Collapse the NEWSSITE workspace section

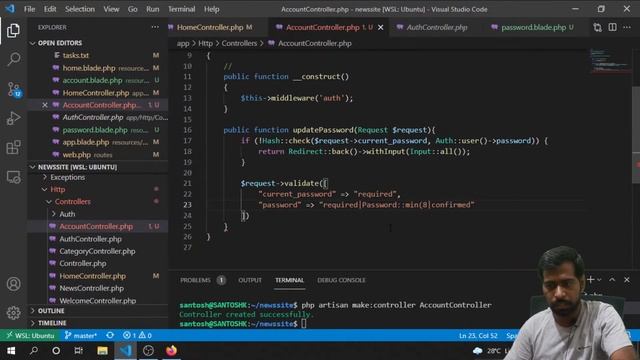98,167
